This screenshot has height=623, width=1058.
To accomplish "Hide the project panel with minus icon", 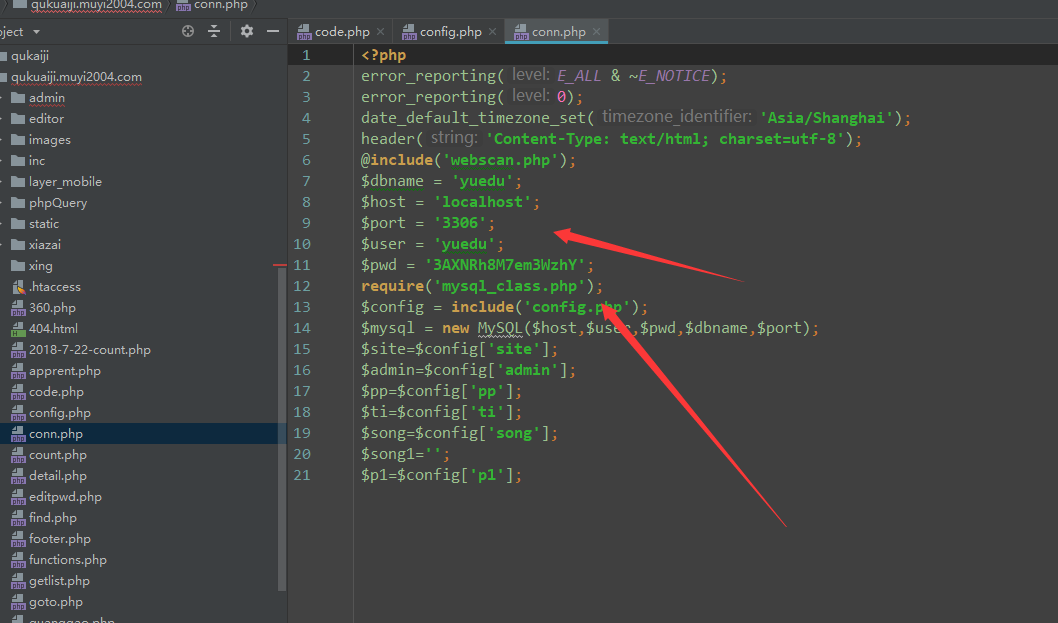I will click(273, 31).
